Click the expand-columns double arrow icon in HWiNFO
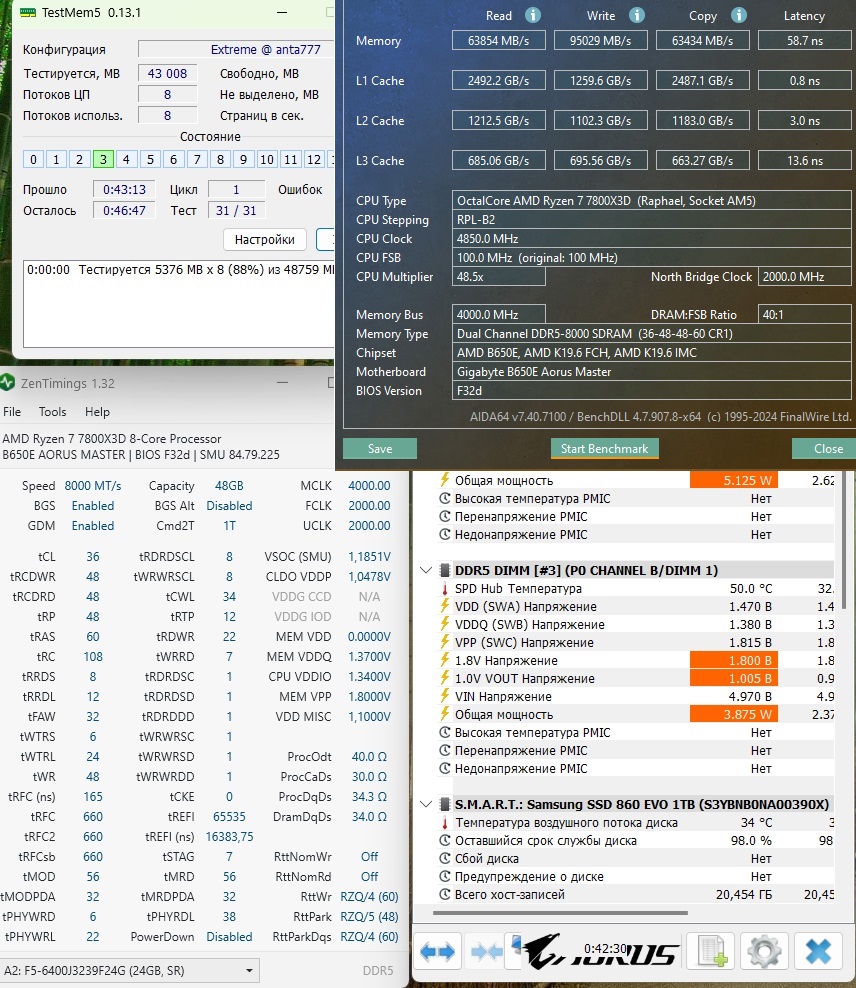856x988 pixels. (x=437, y=951)
